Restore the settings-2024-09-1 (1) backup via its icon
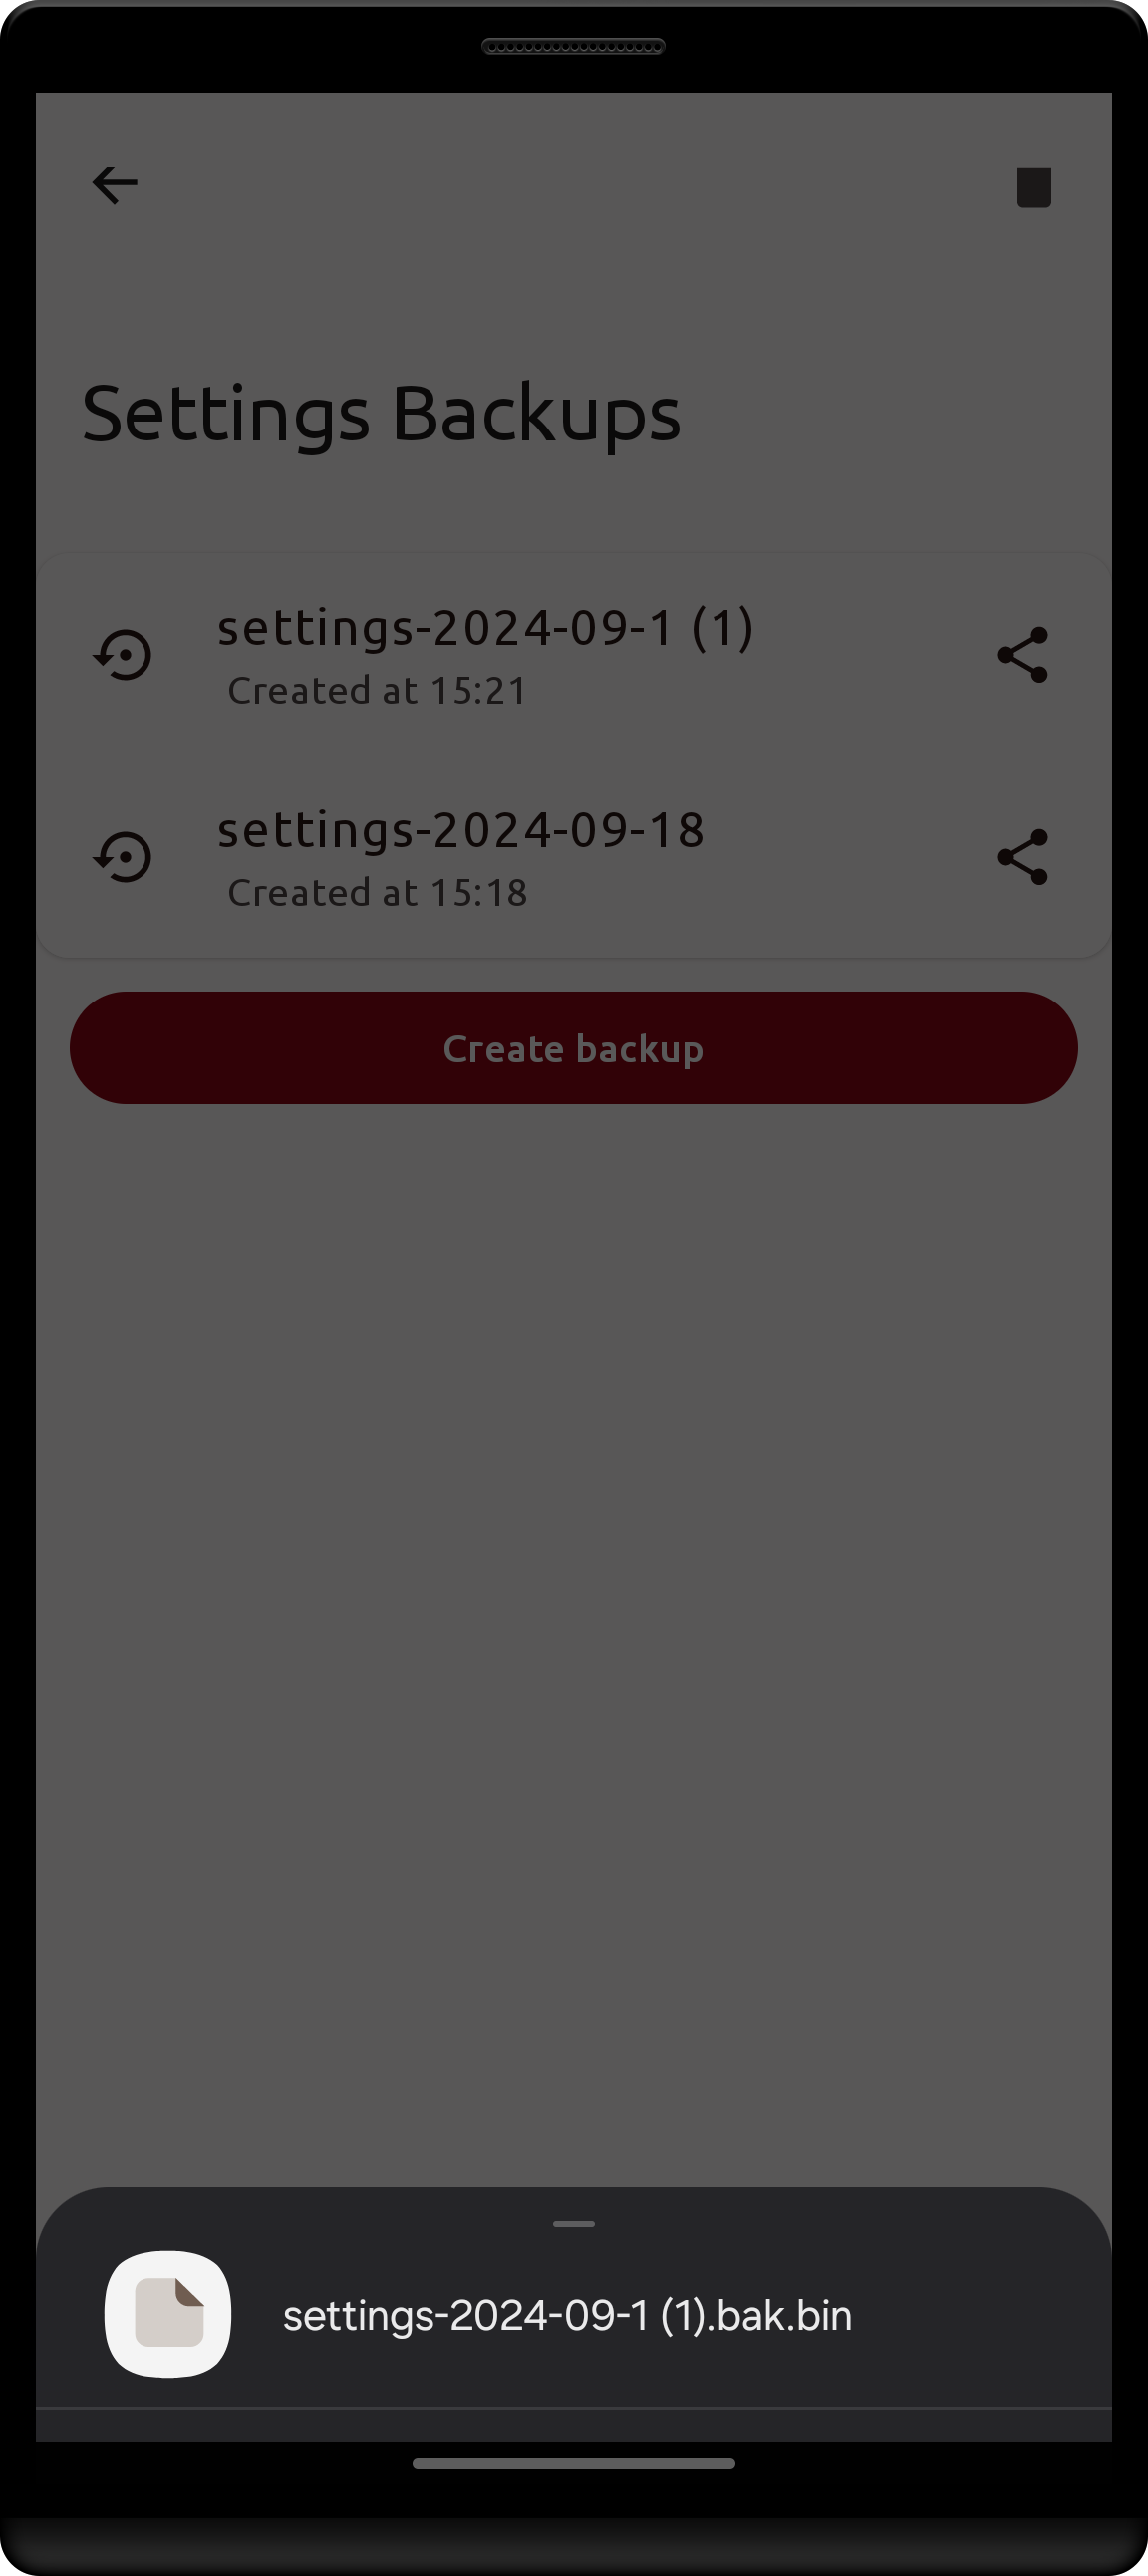1148x2576 pixels. coord(123,655)
